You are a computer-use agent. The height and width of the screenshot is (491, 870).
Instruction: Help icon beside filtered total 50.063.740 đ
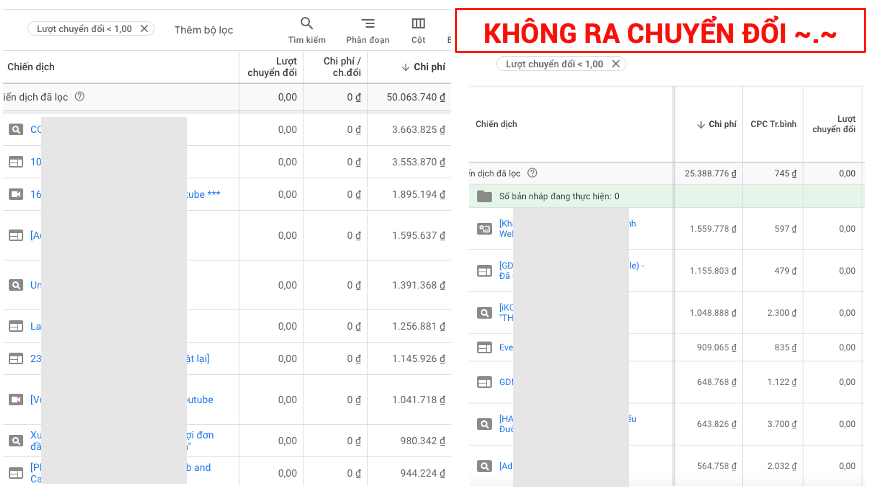(x=80, y=97)
